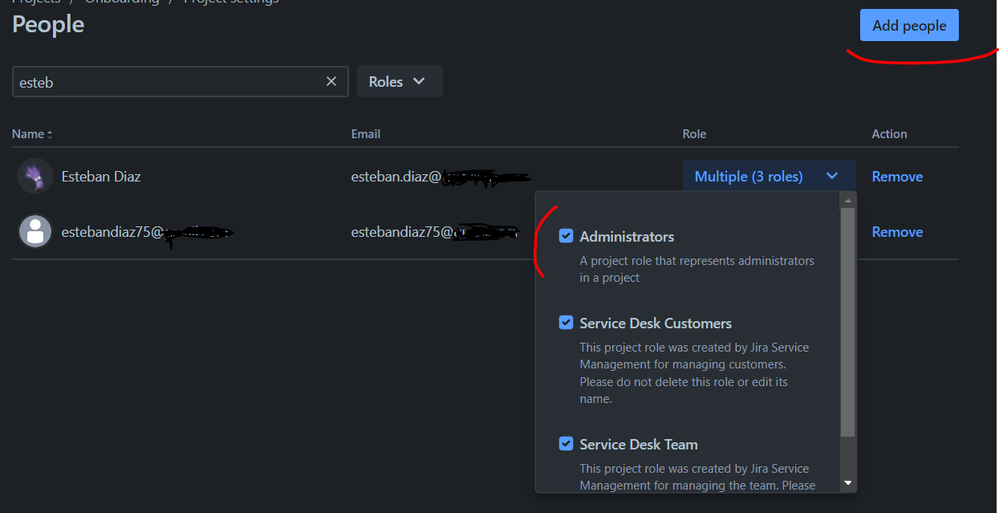This screenshot has width=999, height=513.
Task: Click the Role column header
Action: pos(694,134)
